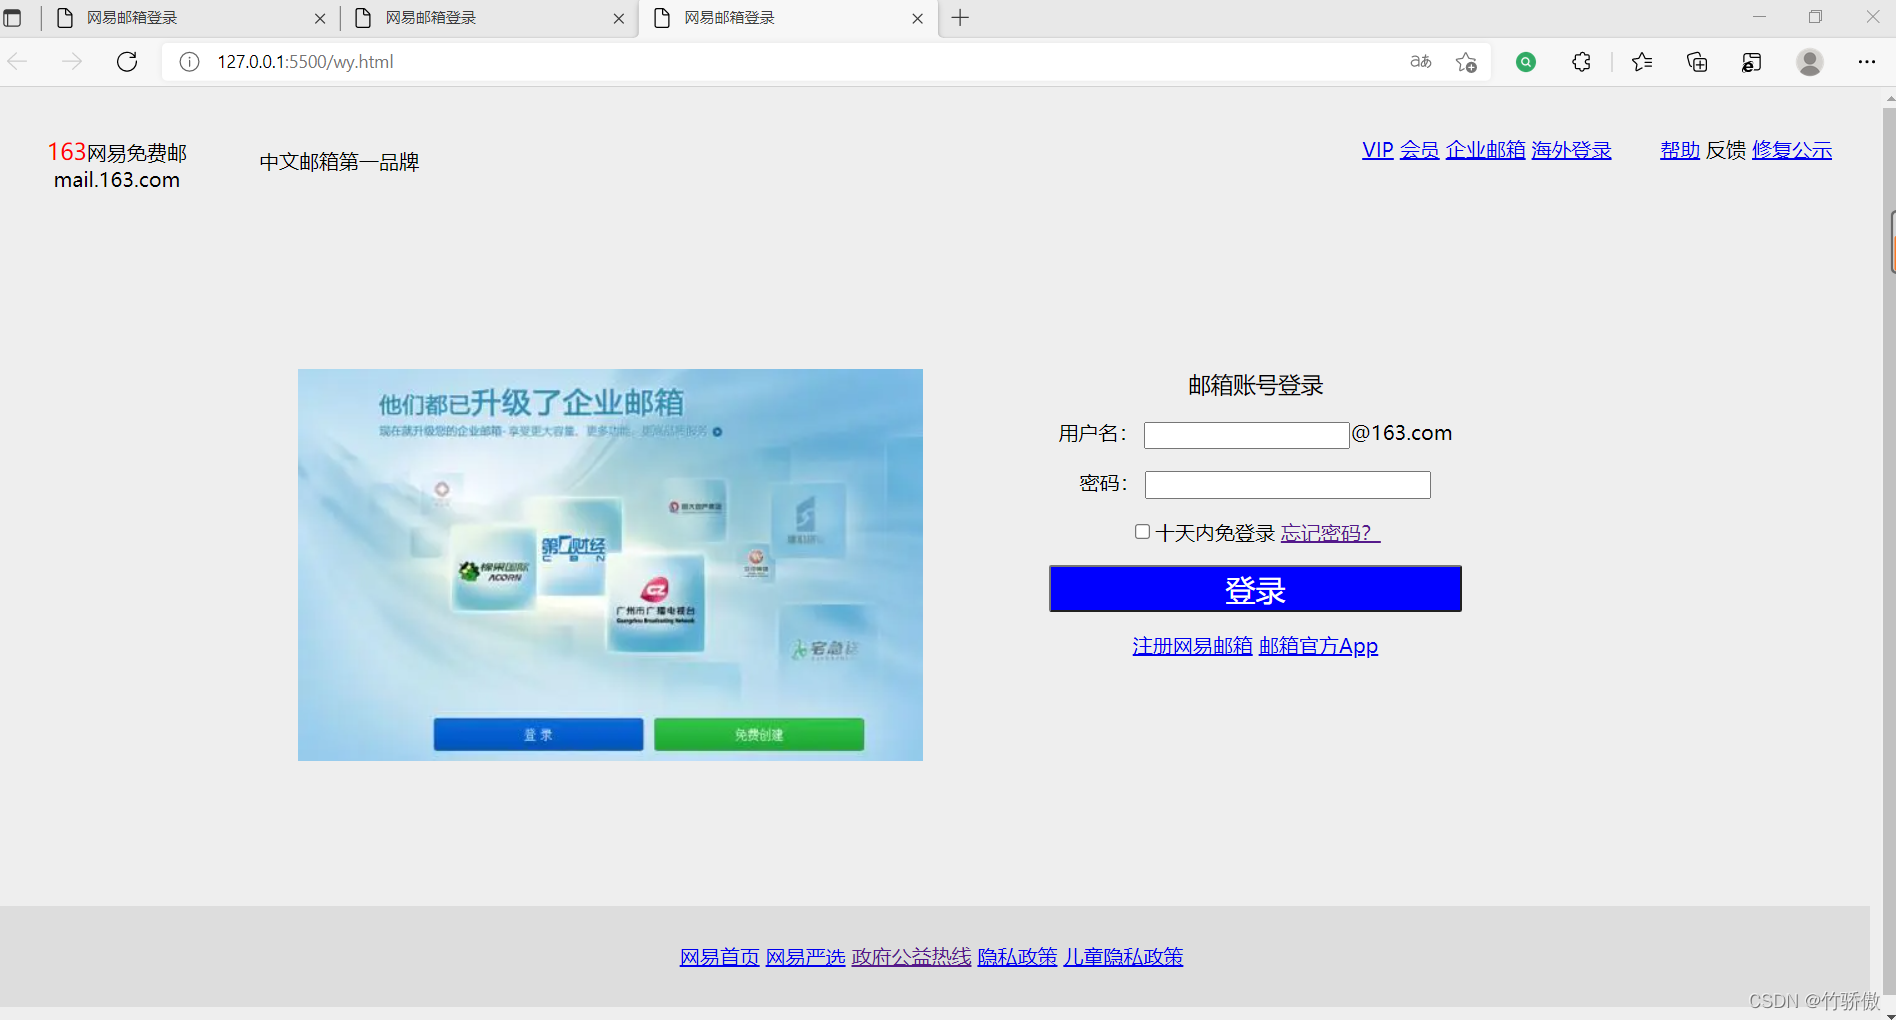Screen dimensions: 1896x1020
Task: Open the 企业邮箱 link
Action: [x=1485, y=150]
